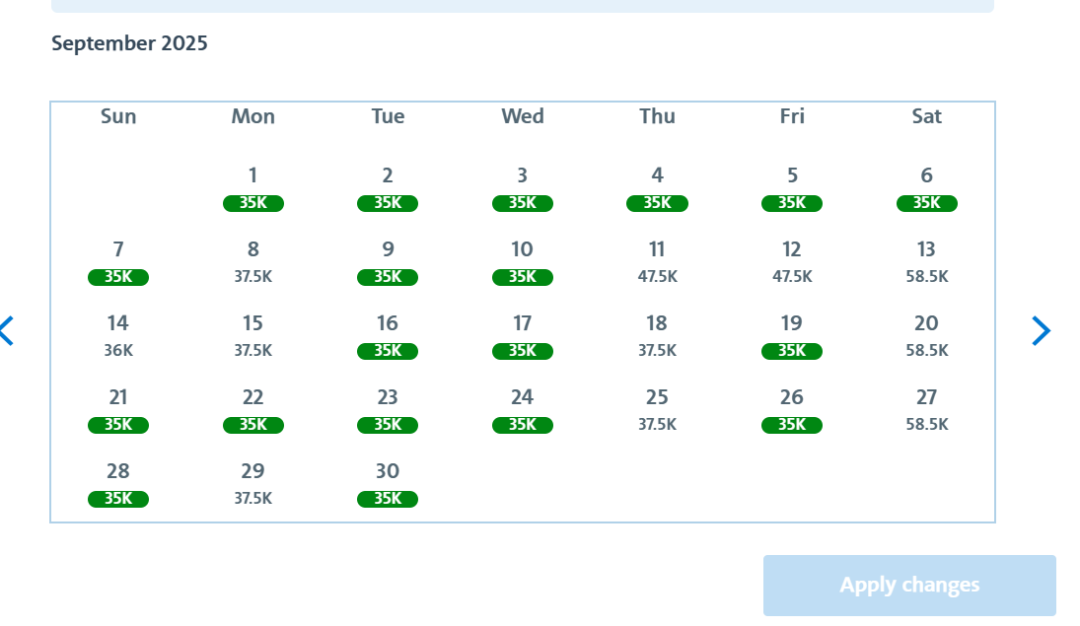Choose September 27 priced at 58.5K
The height and width of the screenshot is (626, 1080).
pyautogui.click(x=926, y=410)
